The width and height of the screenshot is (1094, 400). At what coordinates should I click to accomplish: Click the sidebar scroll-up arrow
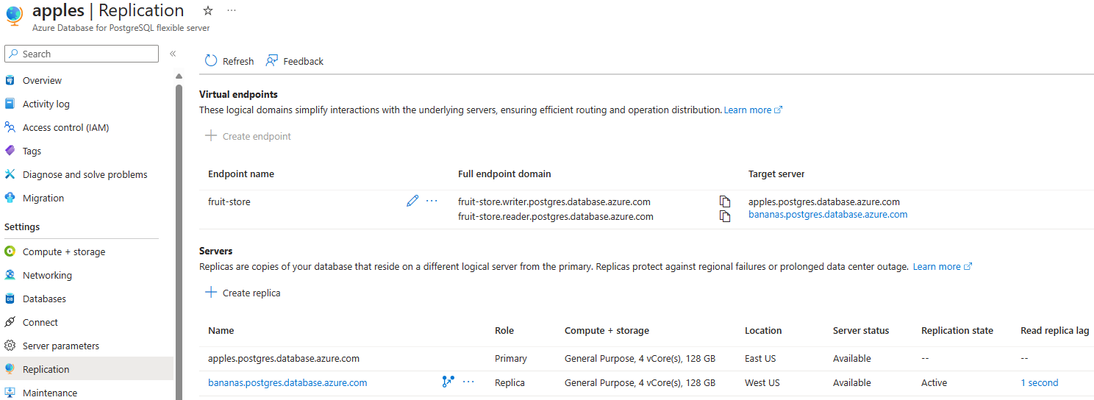point(179,76)
